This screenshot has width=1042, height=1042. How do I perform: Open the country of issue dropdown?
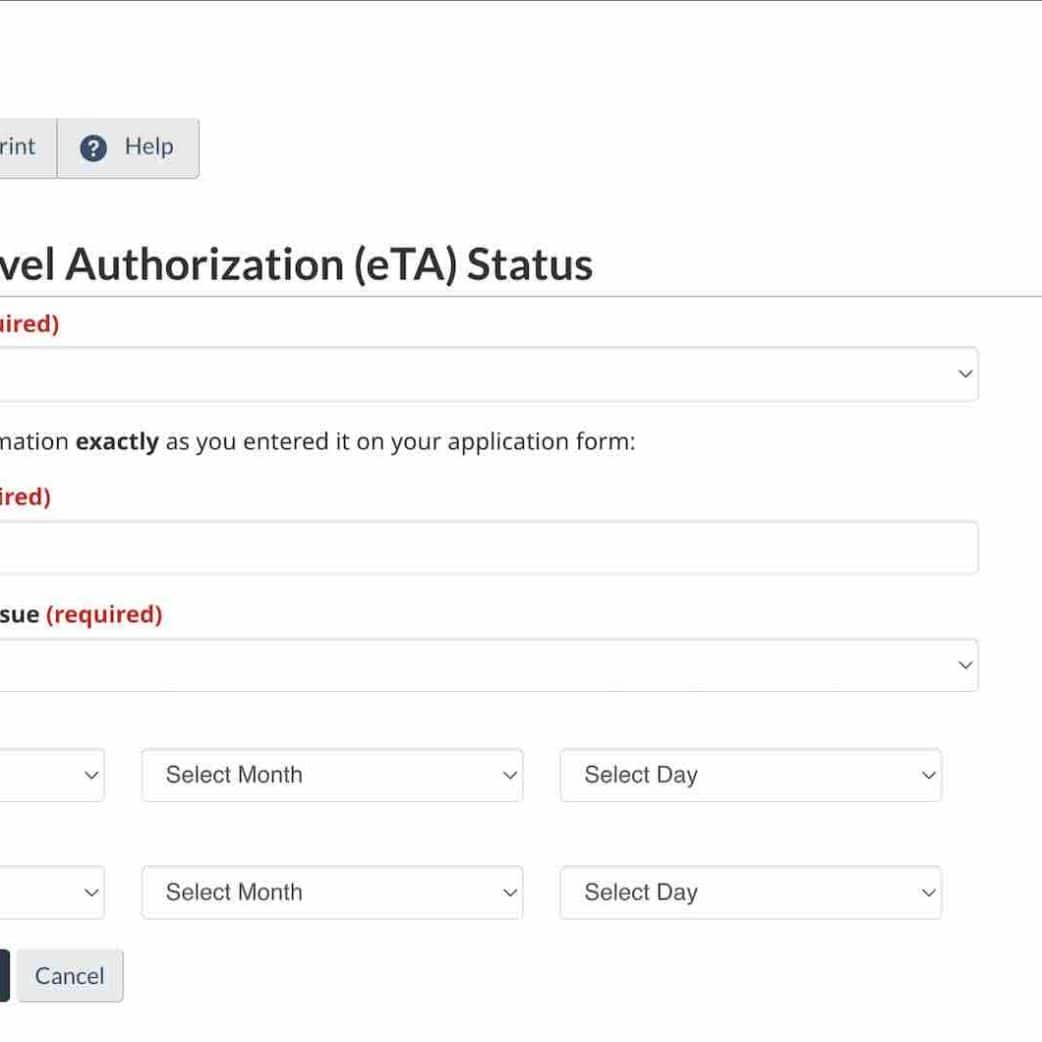[x=480, y=665]
